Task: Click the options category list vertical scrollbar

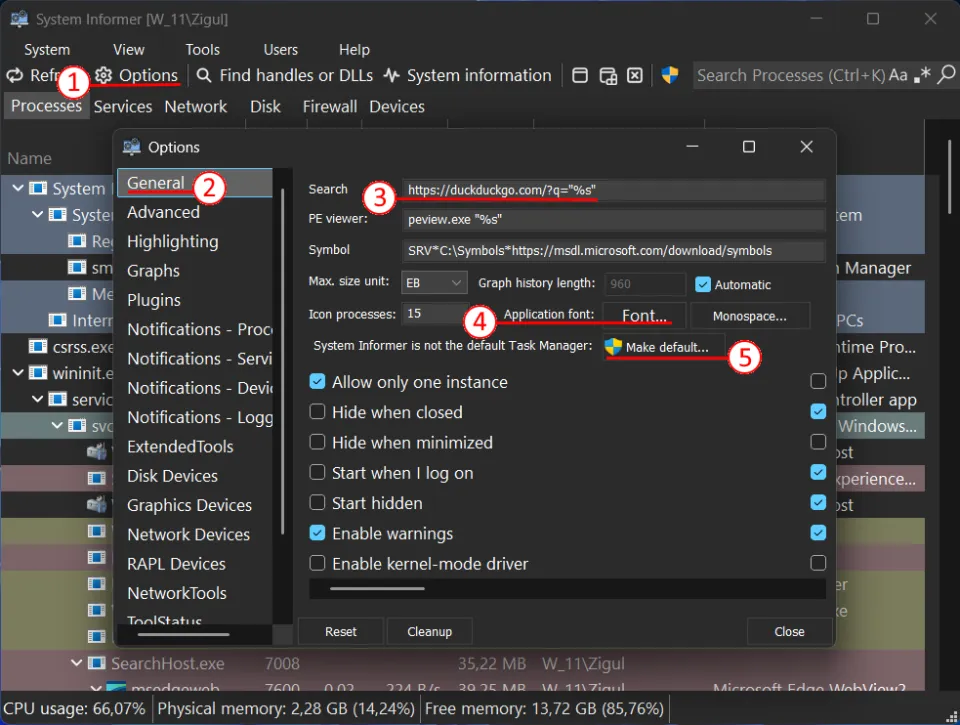Action: point(282,361)
